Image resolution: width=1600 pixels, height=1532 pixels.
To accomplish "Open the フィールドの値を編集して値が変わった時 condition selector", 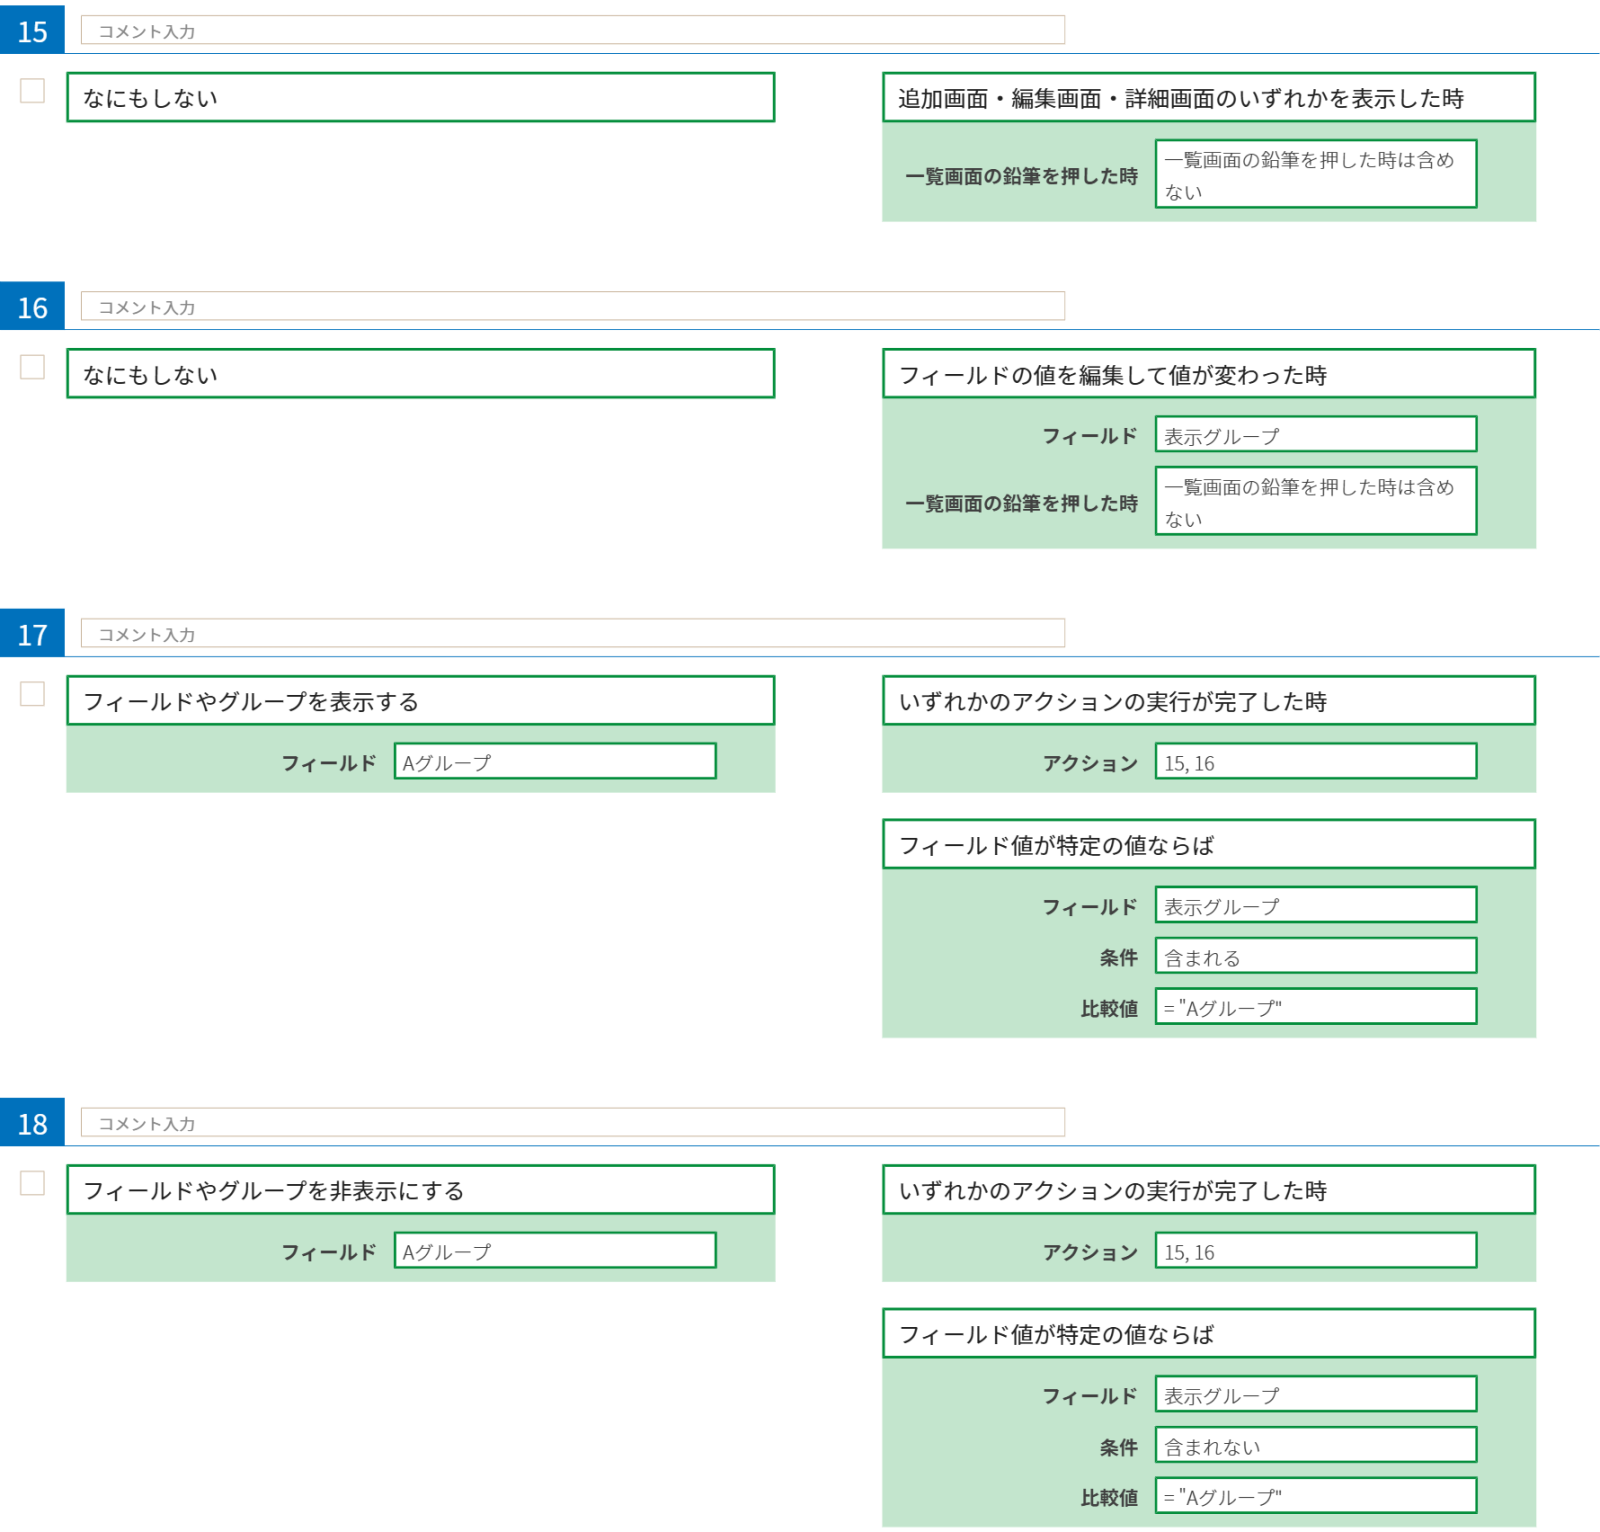I will pyautogui.click(x=1208, y=374).
